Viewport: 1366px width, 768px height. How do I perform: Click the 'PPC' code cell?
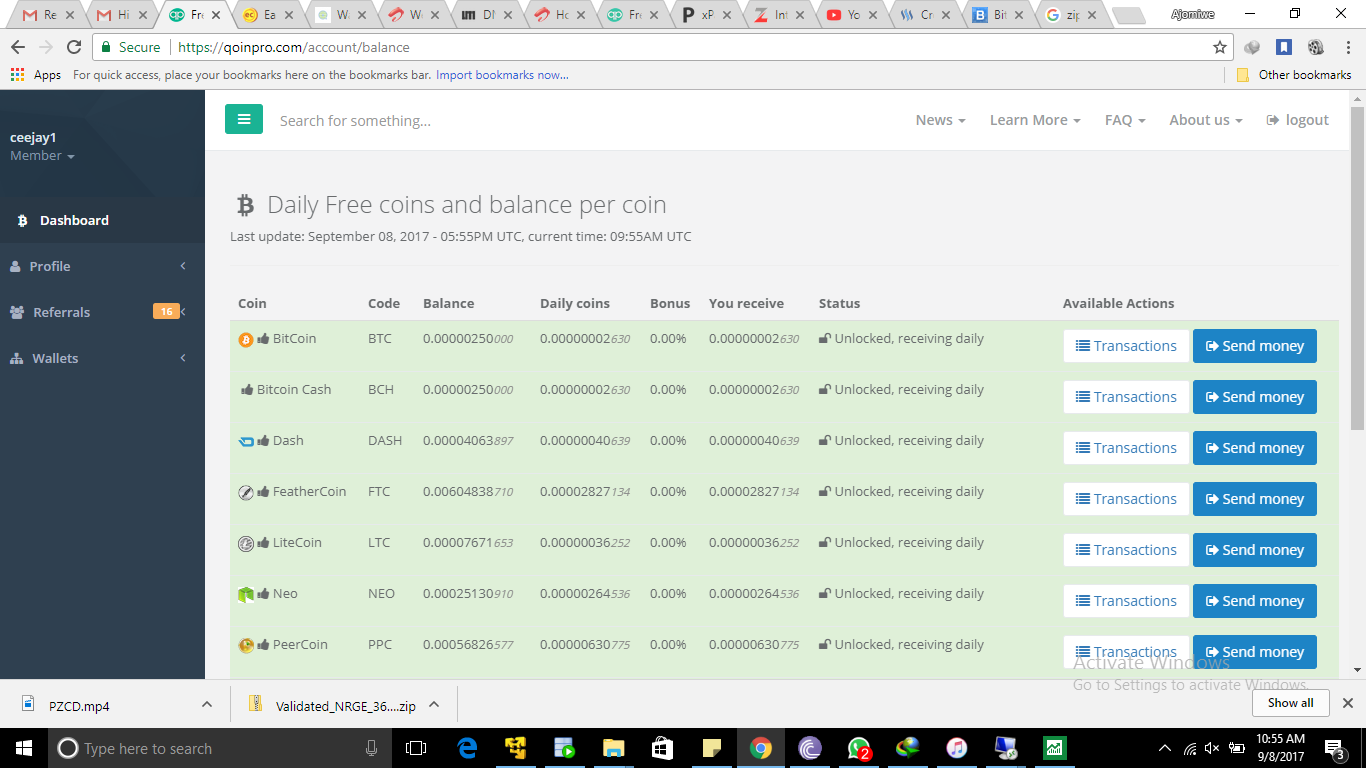pyautogui.click(x=380, y=645)
